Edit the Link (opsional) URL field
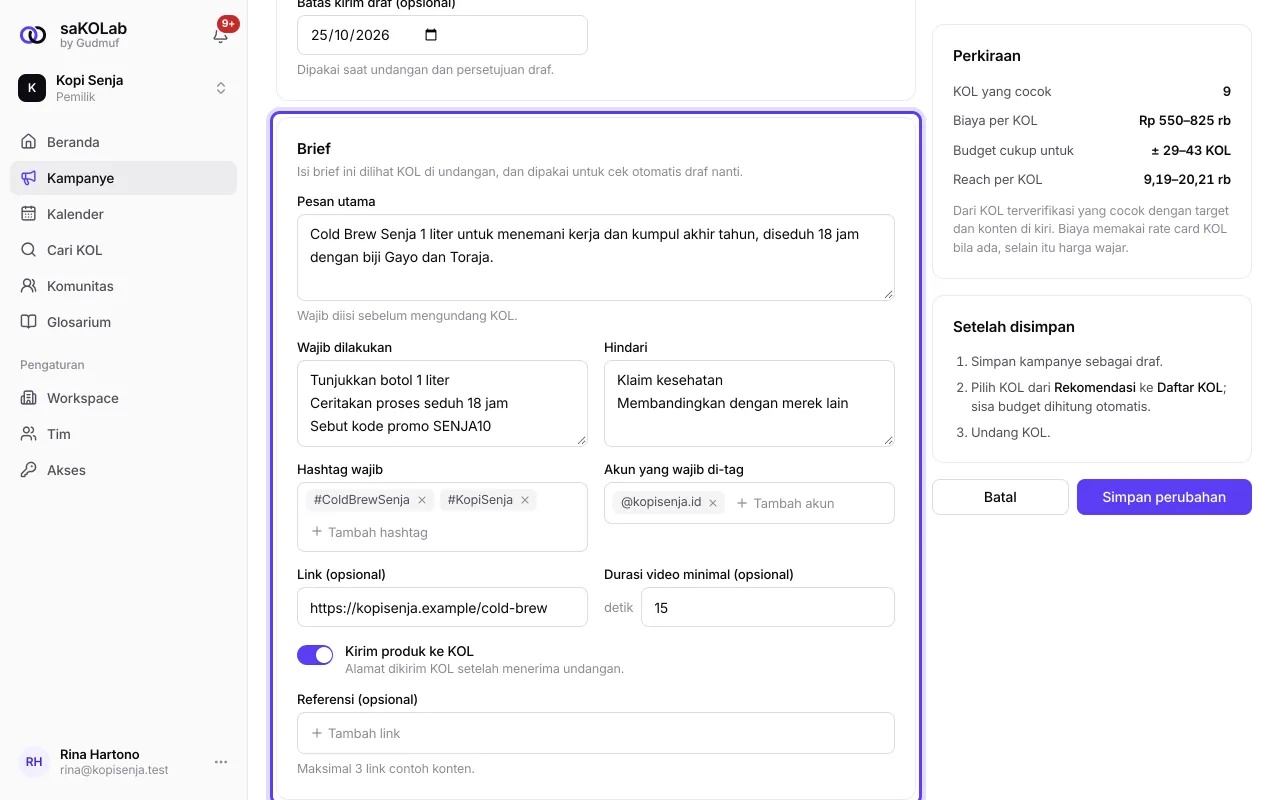The height and width of the screenshot is (800, 1280). pos(442,607)
